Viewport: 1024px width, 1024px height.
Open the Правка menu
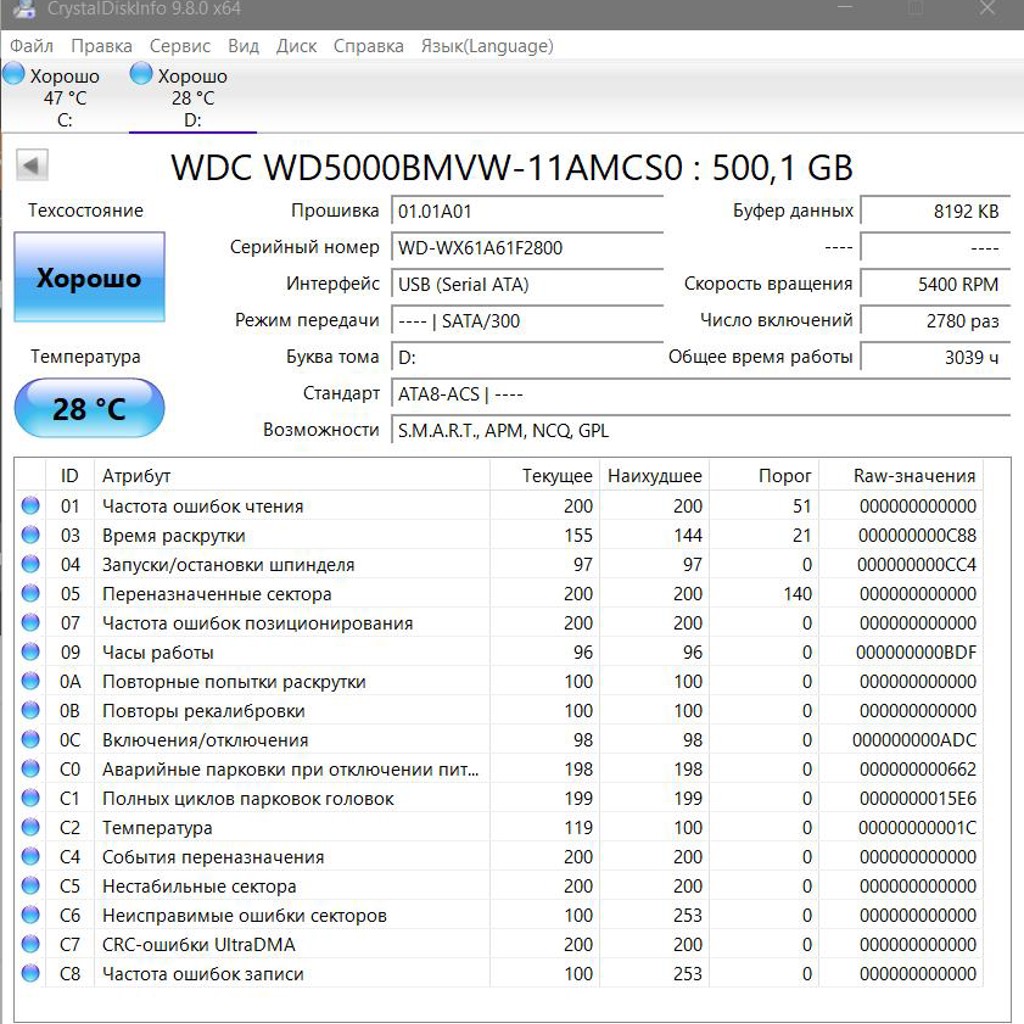coord(101,46)
